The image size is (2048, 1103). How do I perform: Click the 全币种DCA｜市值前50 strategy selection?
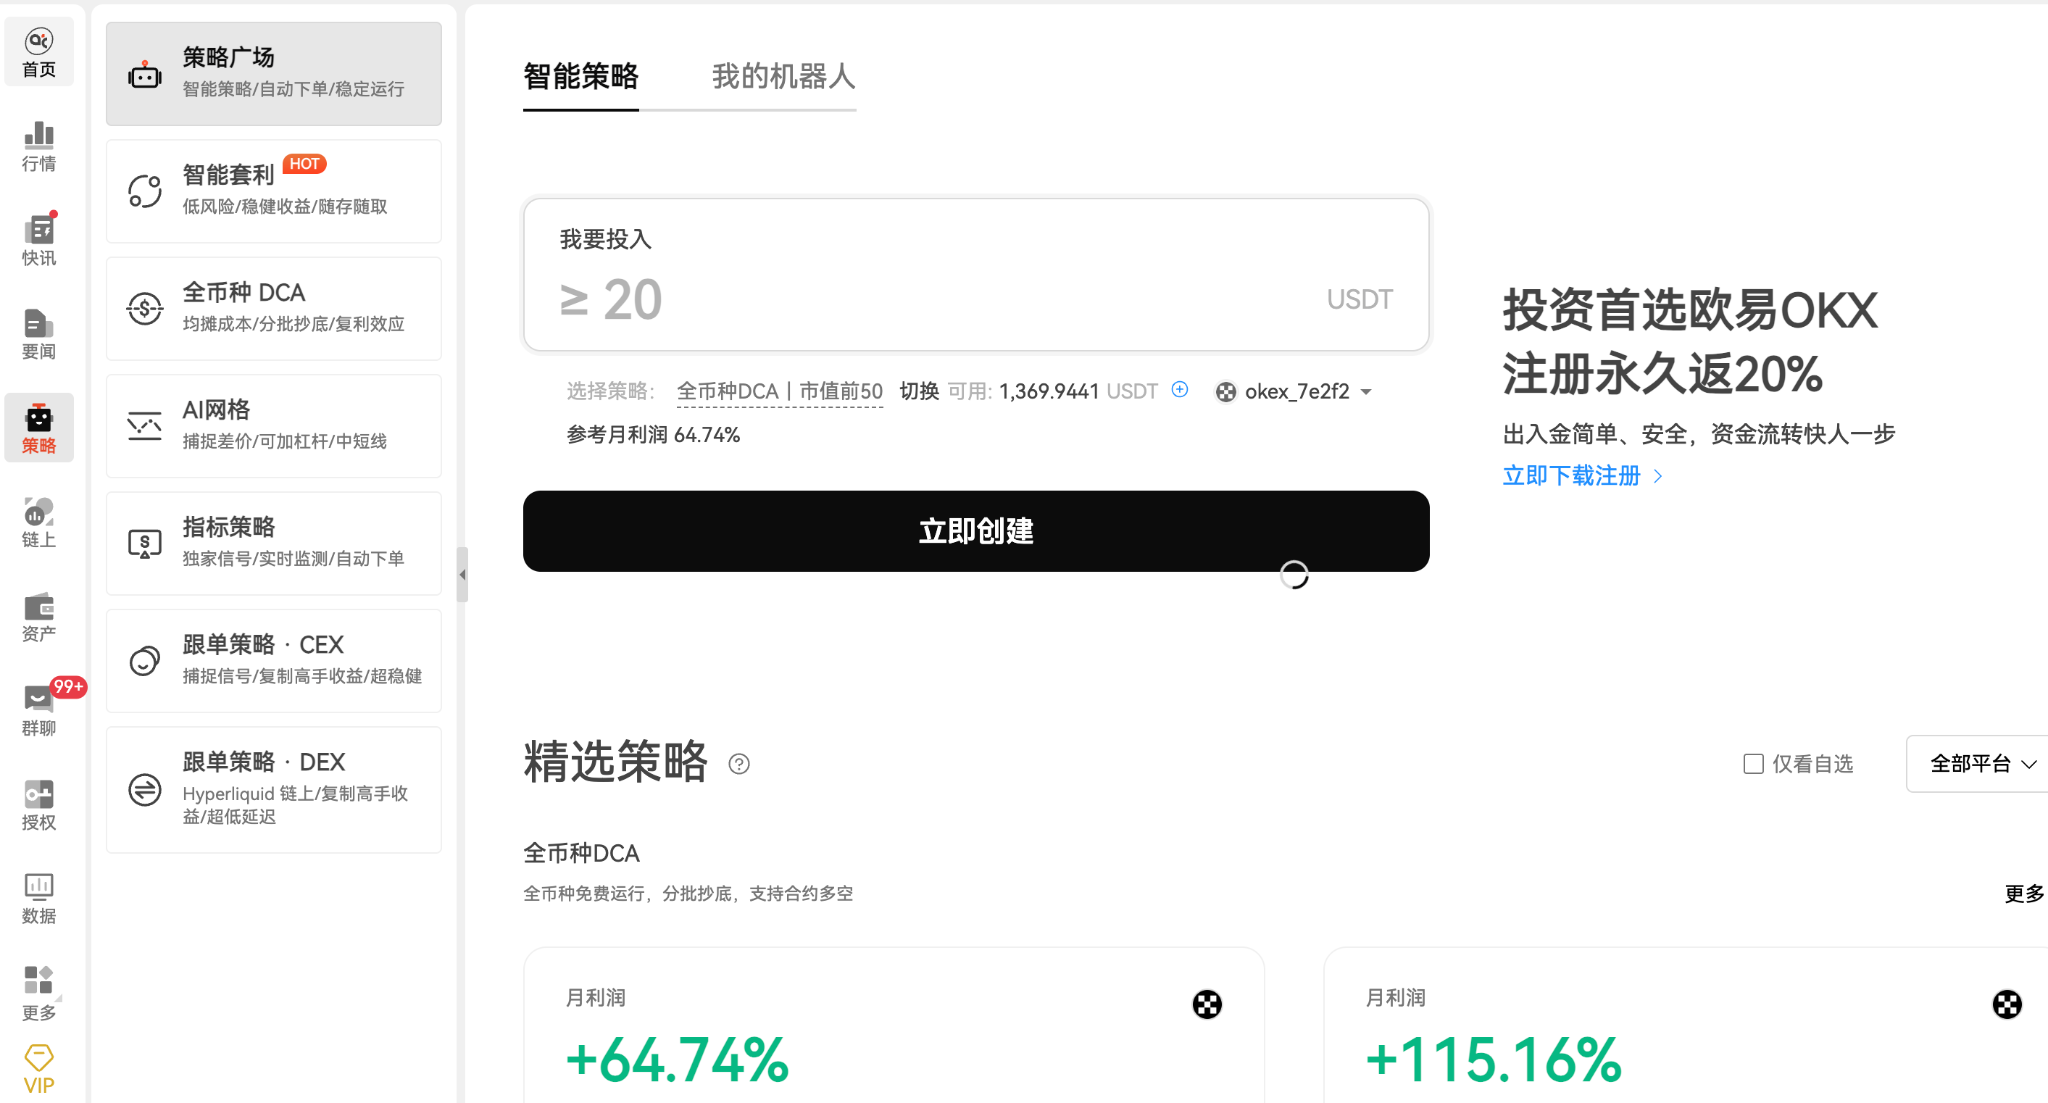tap(780, 392)
